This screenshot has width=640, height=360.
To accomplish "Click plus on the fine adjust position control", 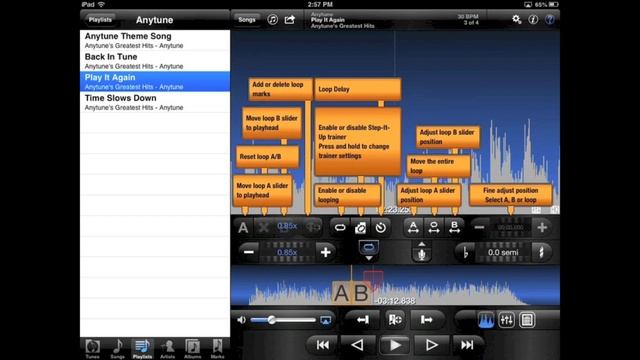I will 542,227.
